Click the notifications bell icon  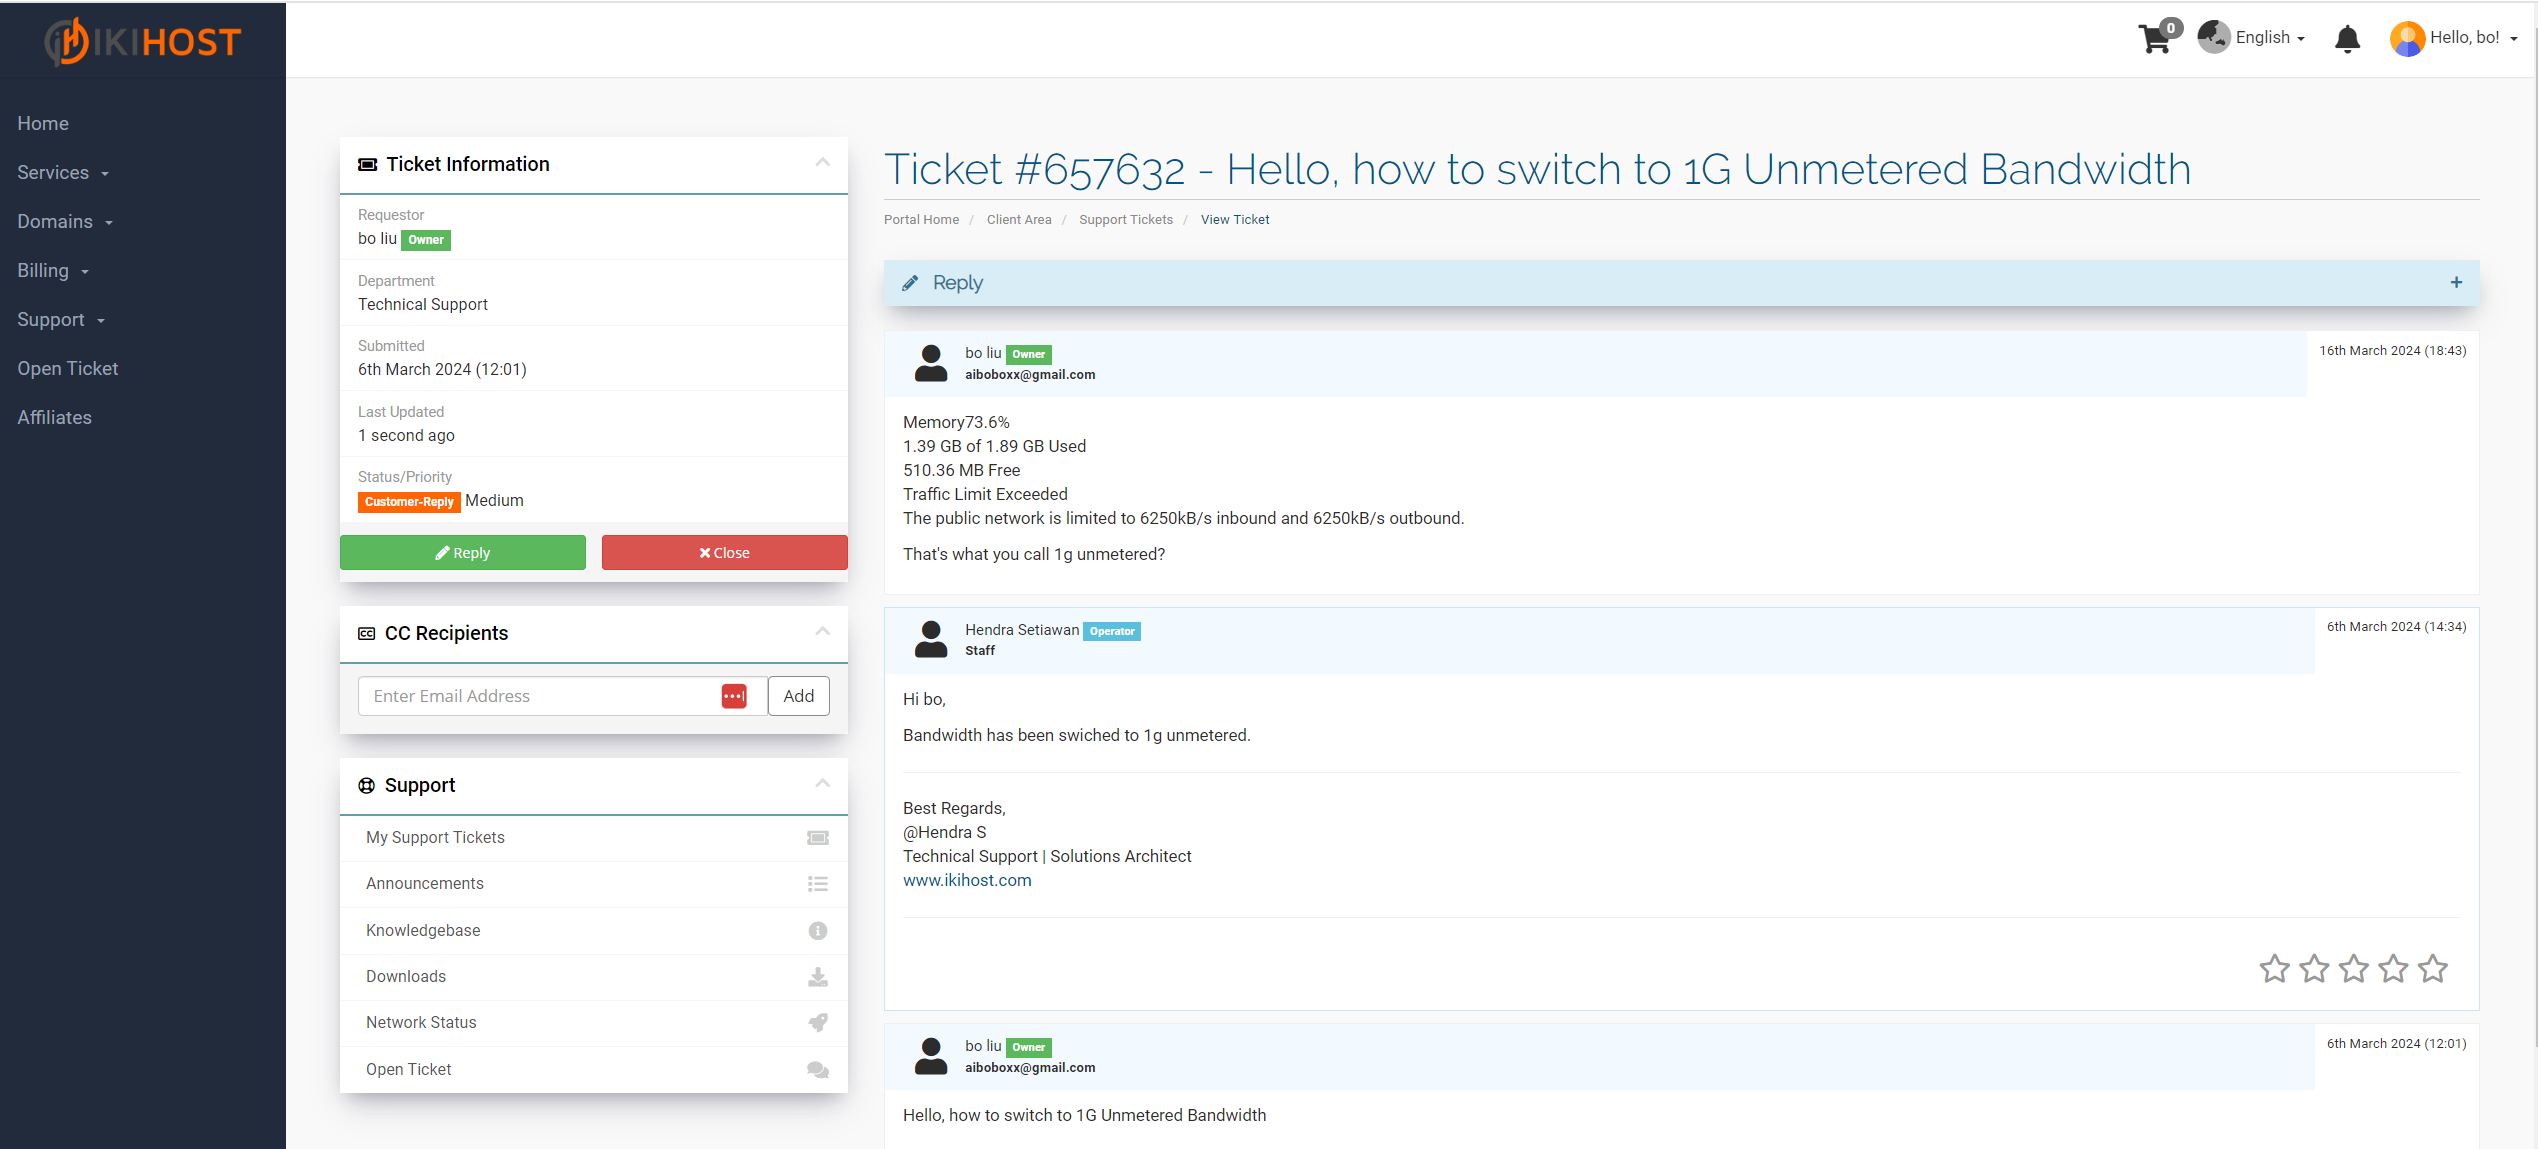point(2347,39)
